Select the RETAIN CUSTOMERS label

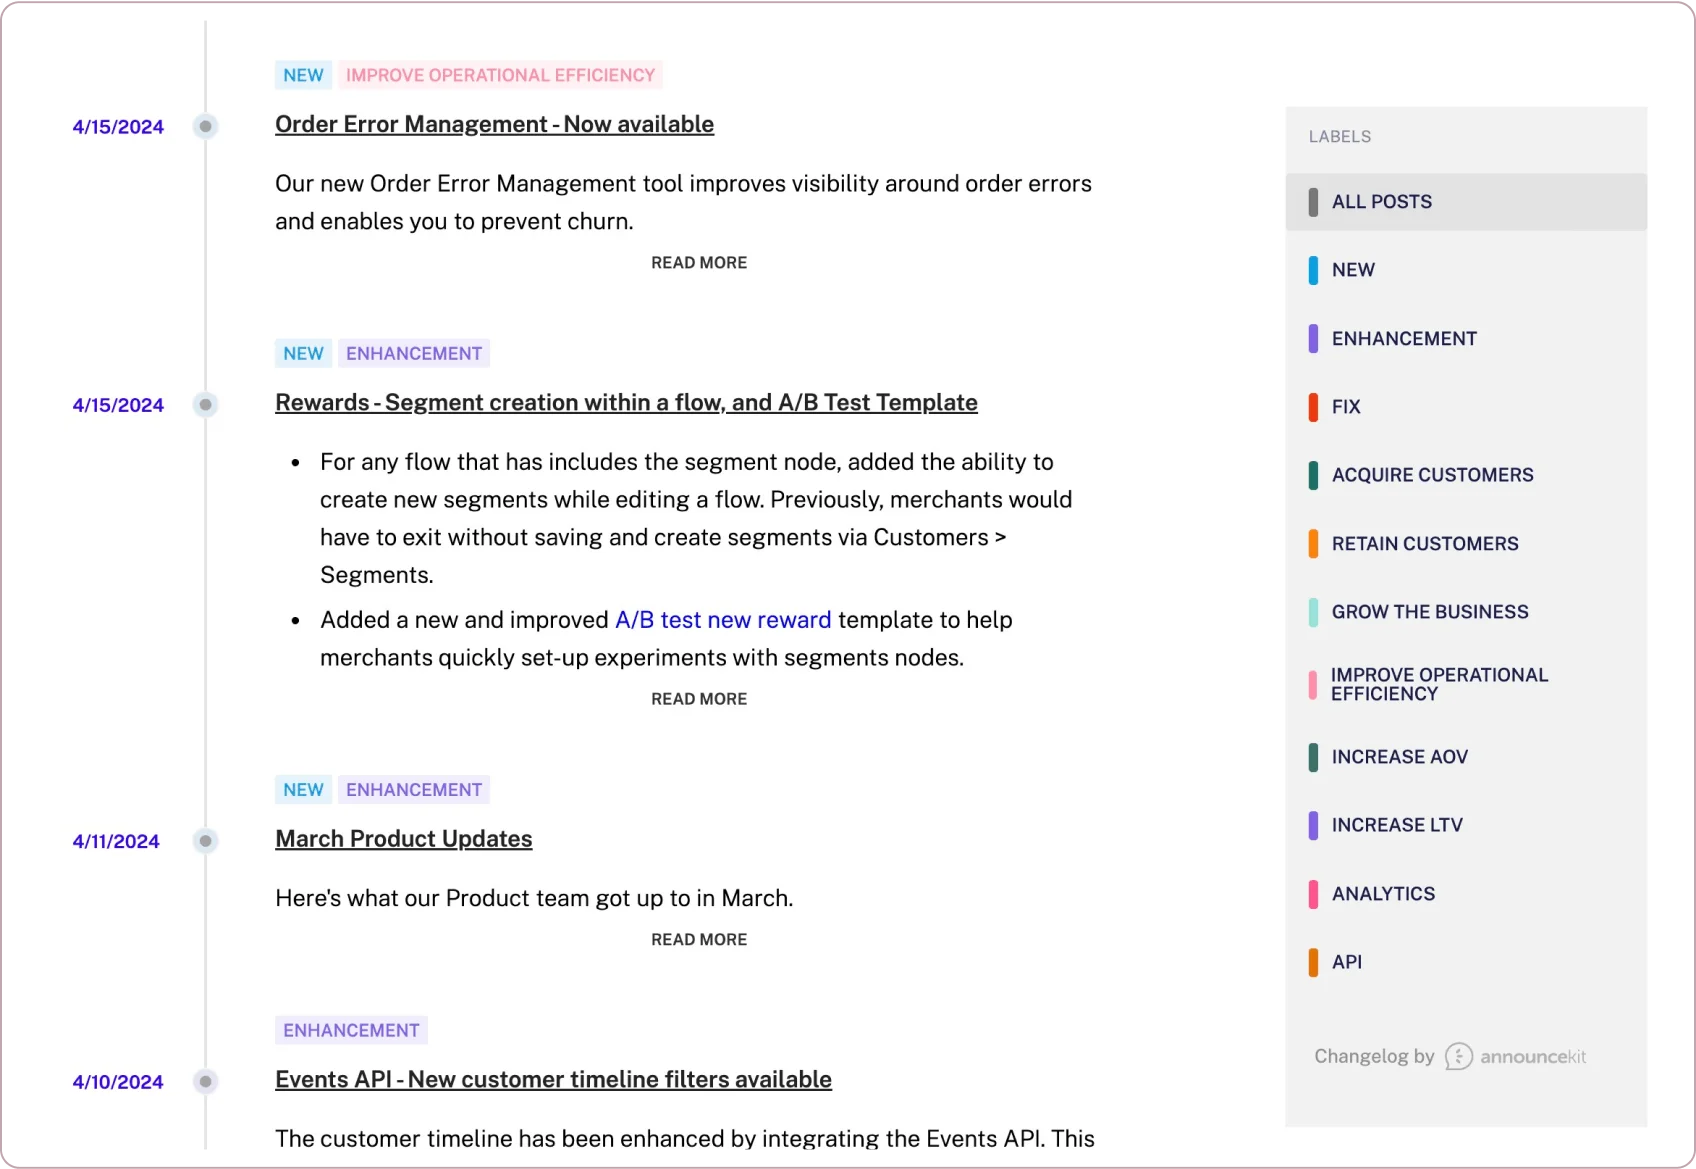tap(1424, 544)
